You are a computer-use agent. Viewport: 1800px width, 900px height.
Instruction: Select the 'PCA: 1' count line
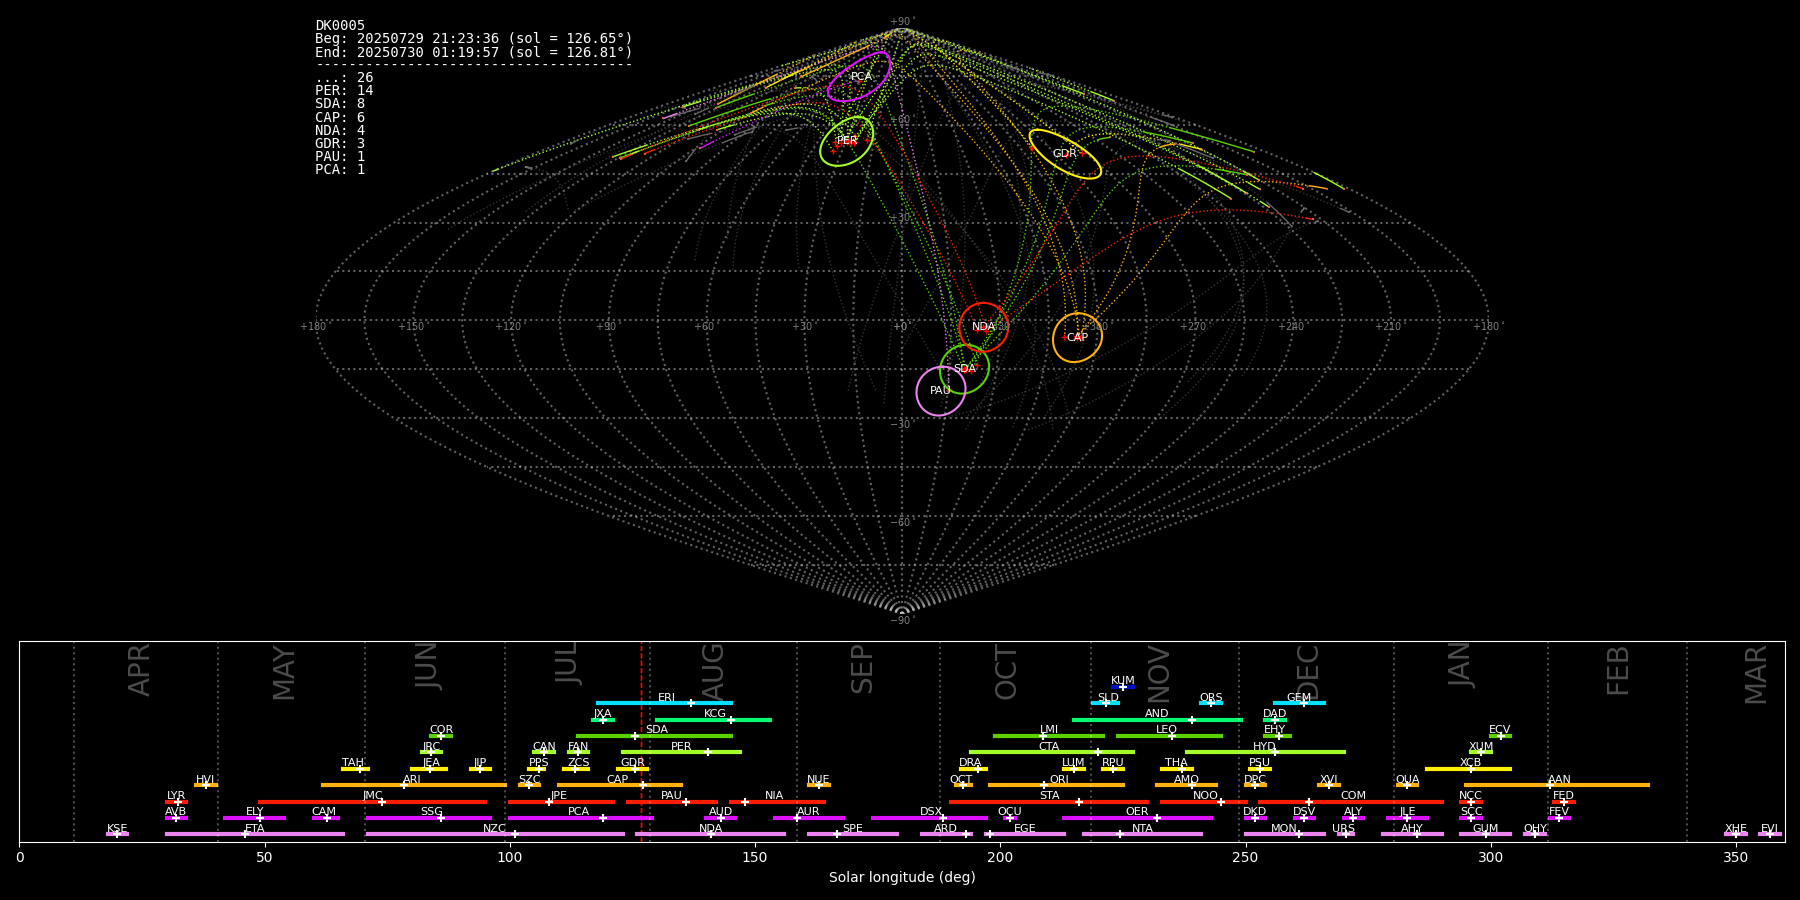pyautogui.click(x=340, y=170)
